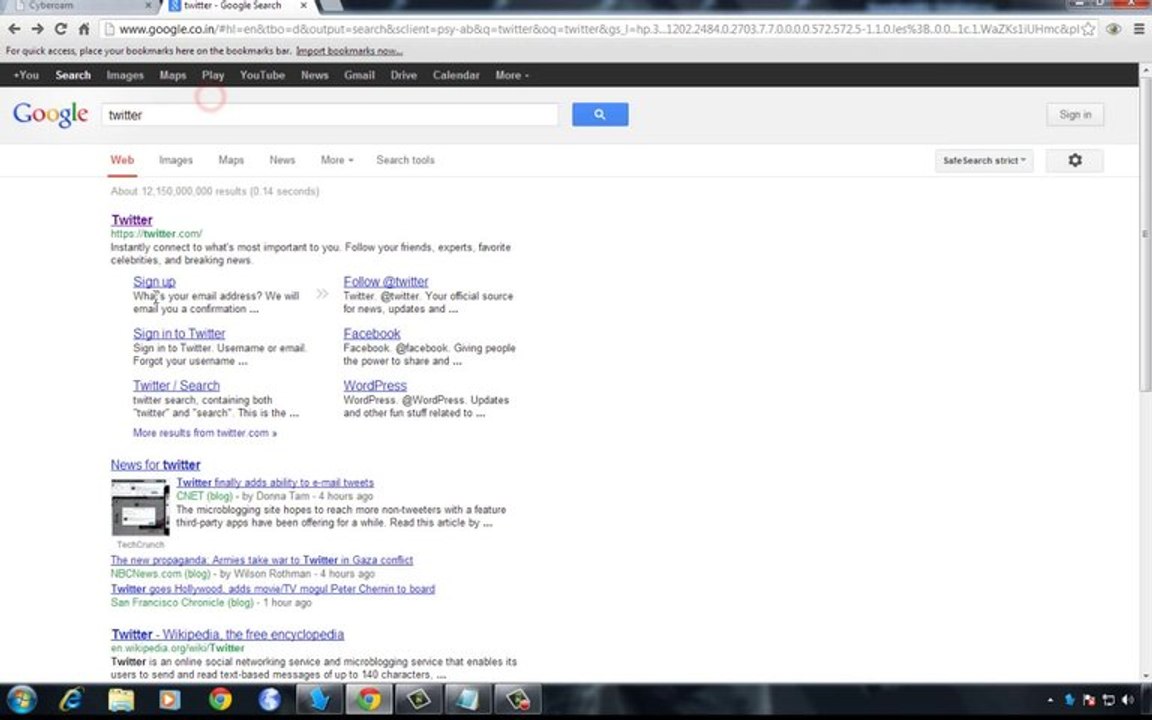The height and width of the screenshot is (720, 1152).
Task: Click the Google search input field
Action: click(329, 115)
